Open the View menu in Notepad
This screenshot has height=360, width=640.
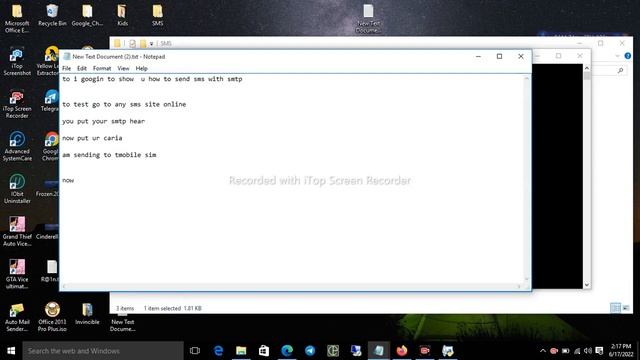[123, 69]
